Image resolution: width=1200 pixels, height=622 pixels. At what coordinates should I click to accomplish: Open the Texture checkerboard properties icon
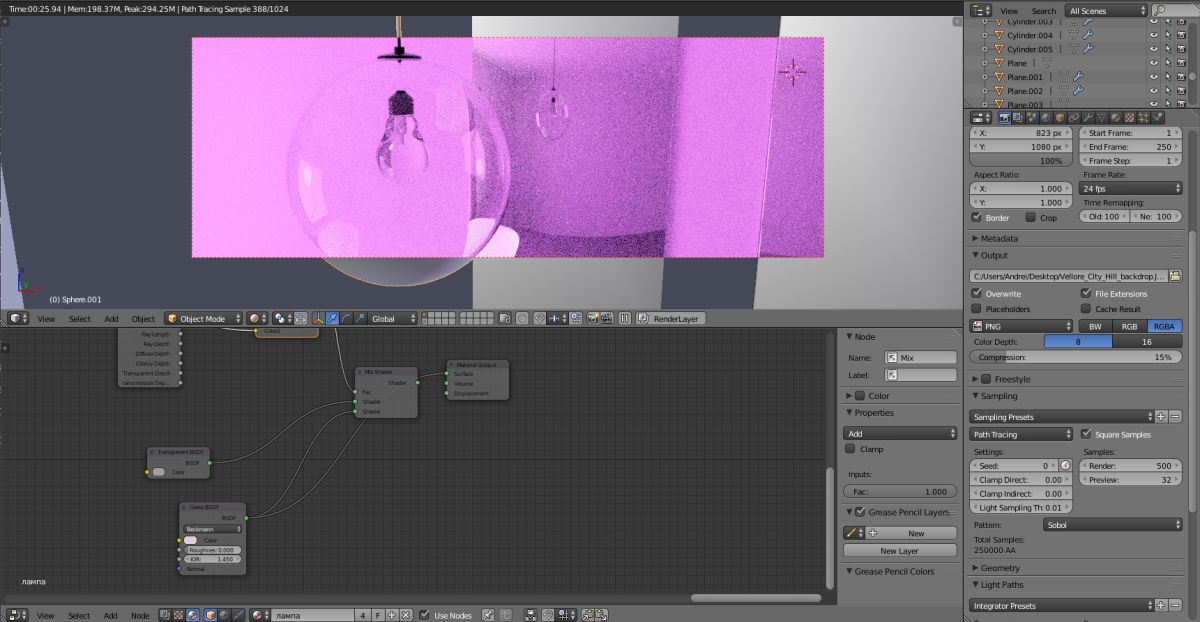1130,118
